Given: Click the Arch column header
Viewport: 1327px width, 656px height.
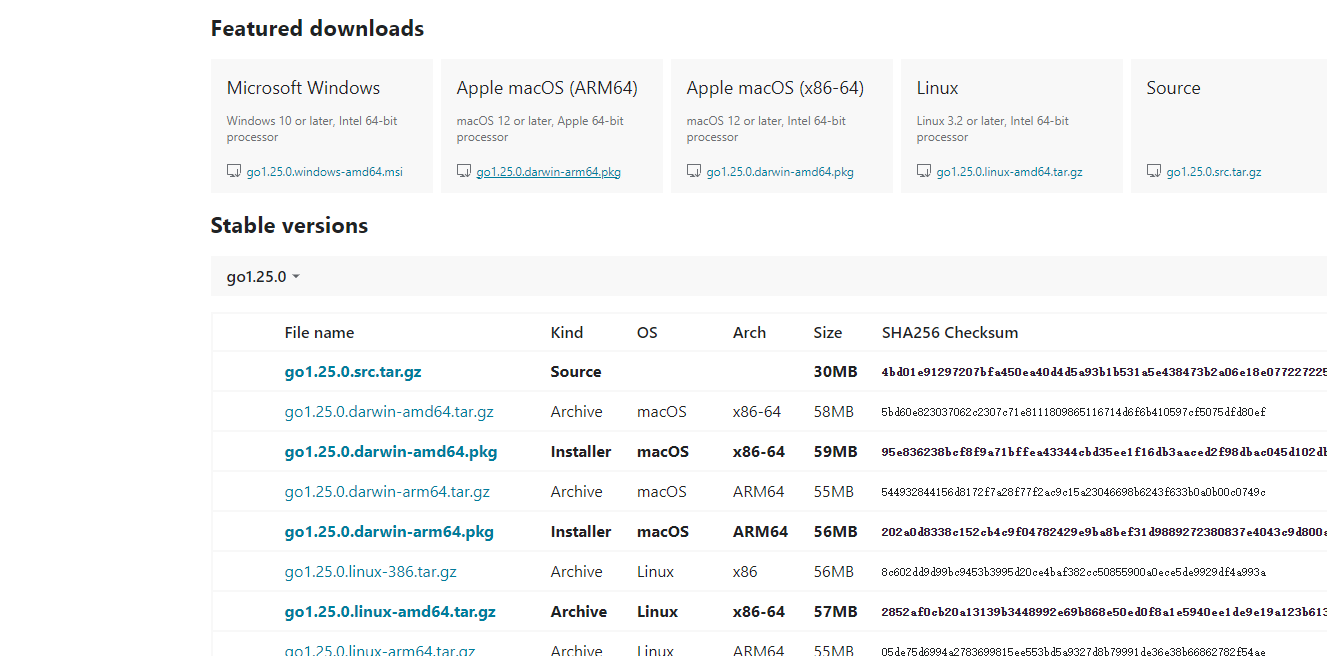Looking at the screenshot, I should [x=749, y=333].
